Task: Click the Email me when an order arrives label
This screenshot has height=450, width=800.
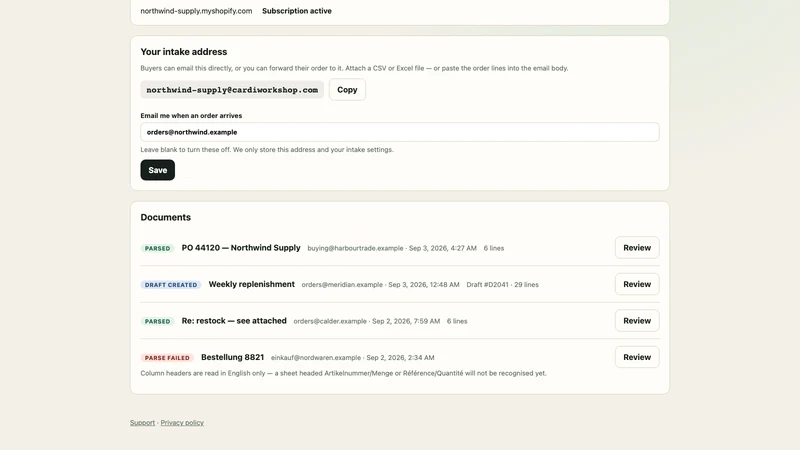Action: coord(191,116)
